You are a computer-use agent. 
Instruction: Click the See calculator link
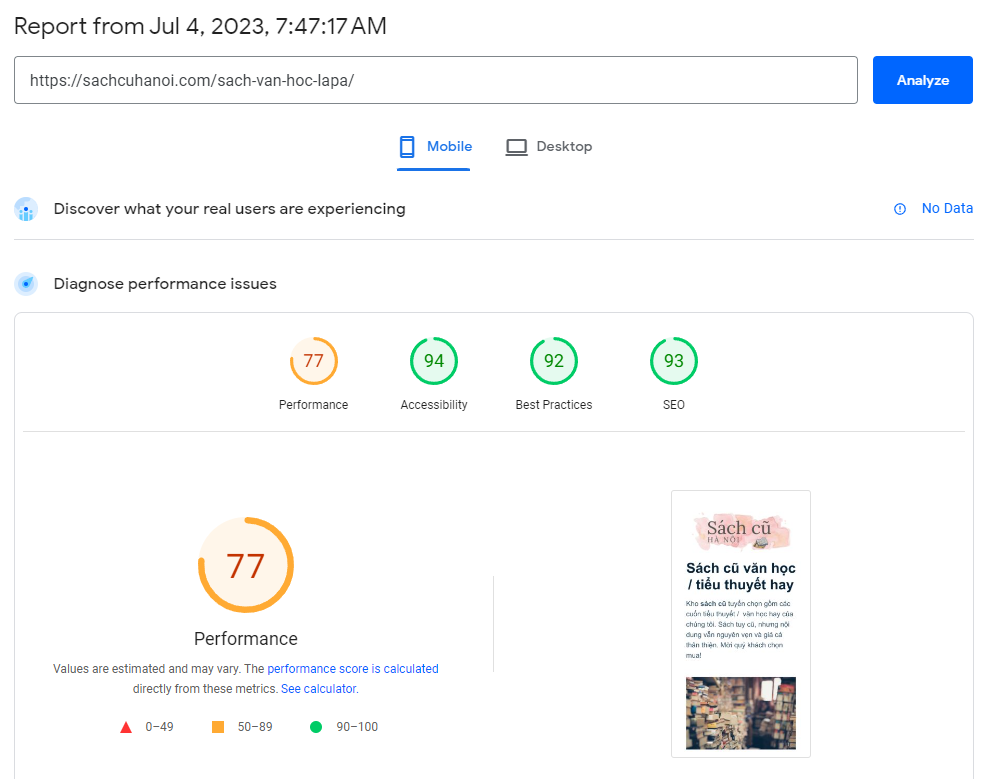[x=317, y=688]
